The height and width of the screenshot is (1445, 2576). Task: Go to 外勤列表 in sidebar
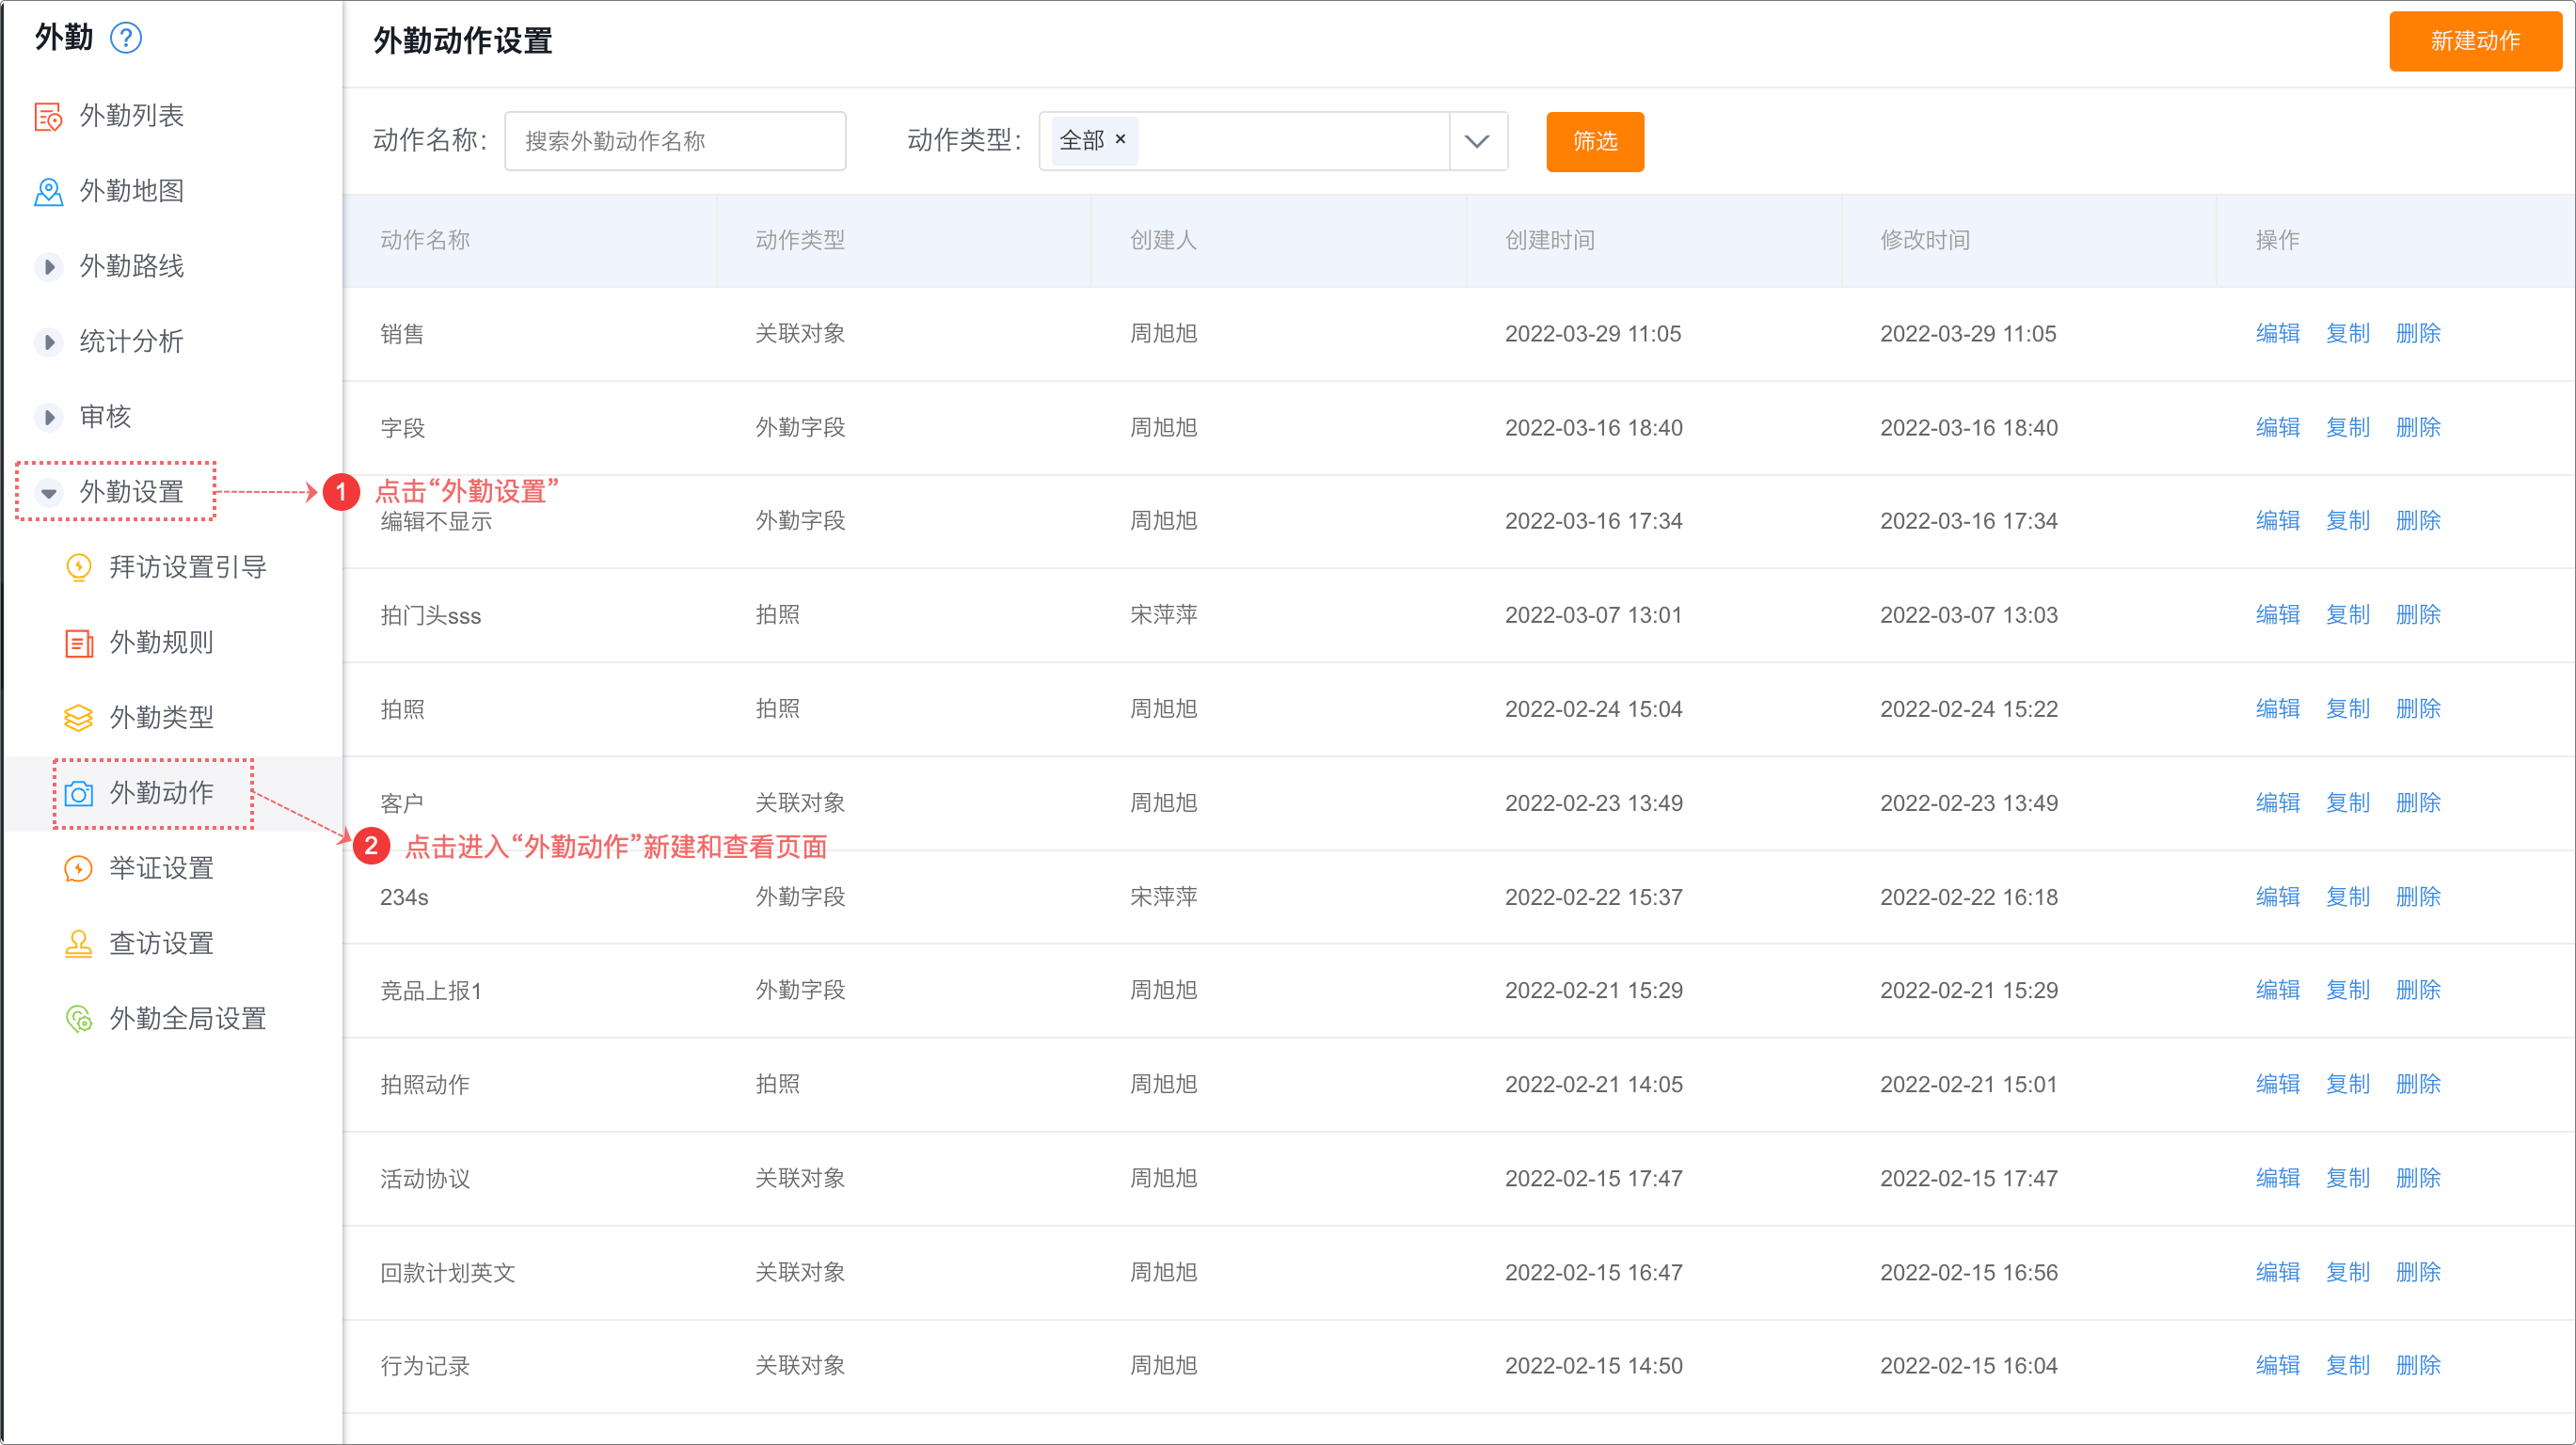point(132,116)
